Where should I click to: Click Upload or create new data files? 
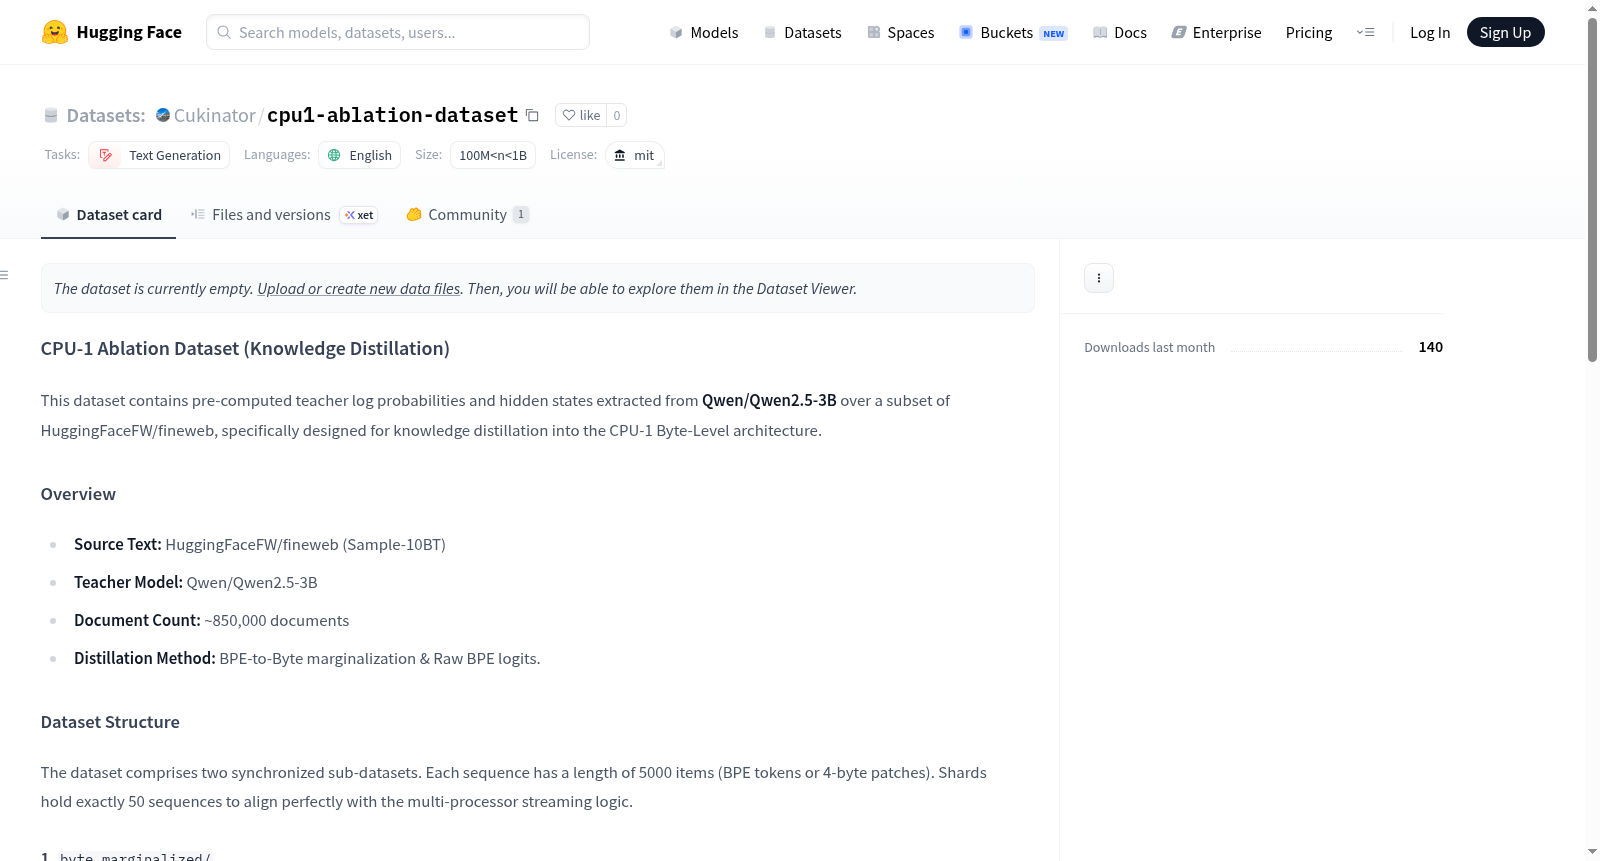pyautogui.click(x=359, y=288)
